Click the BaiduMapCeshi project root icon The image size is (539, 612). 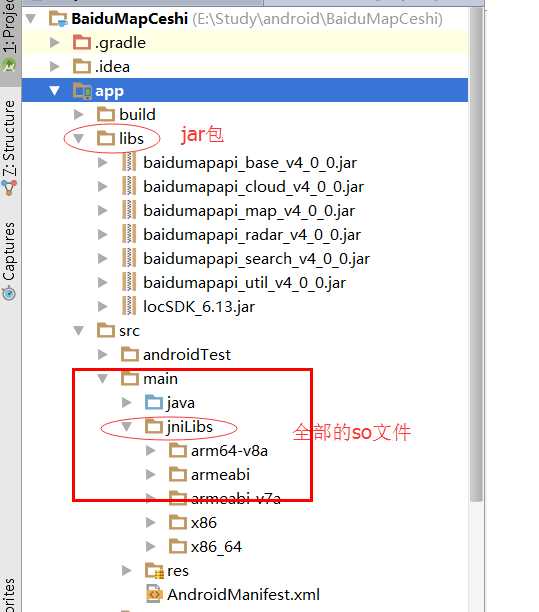click(58, 19)
